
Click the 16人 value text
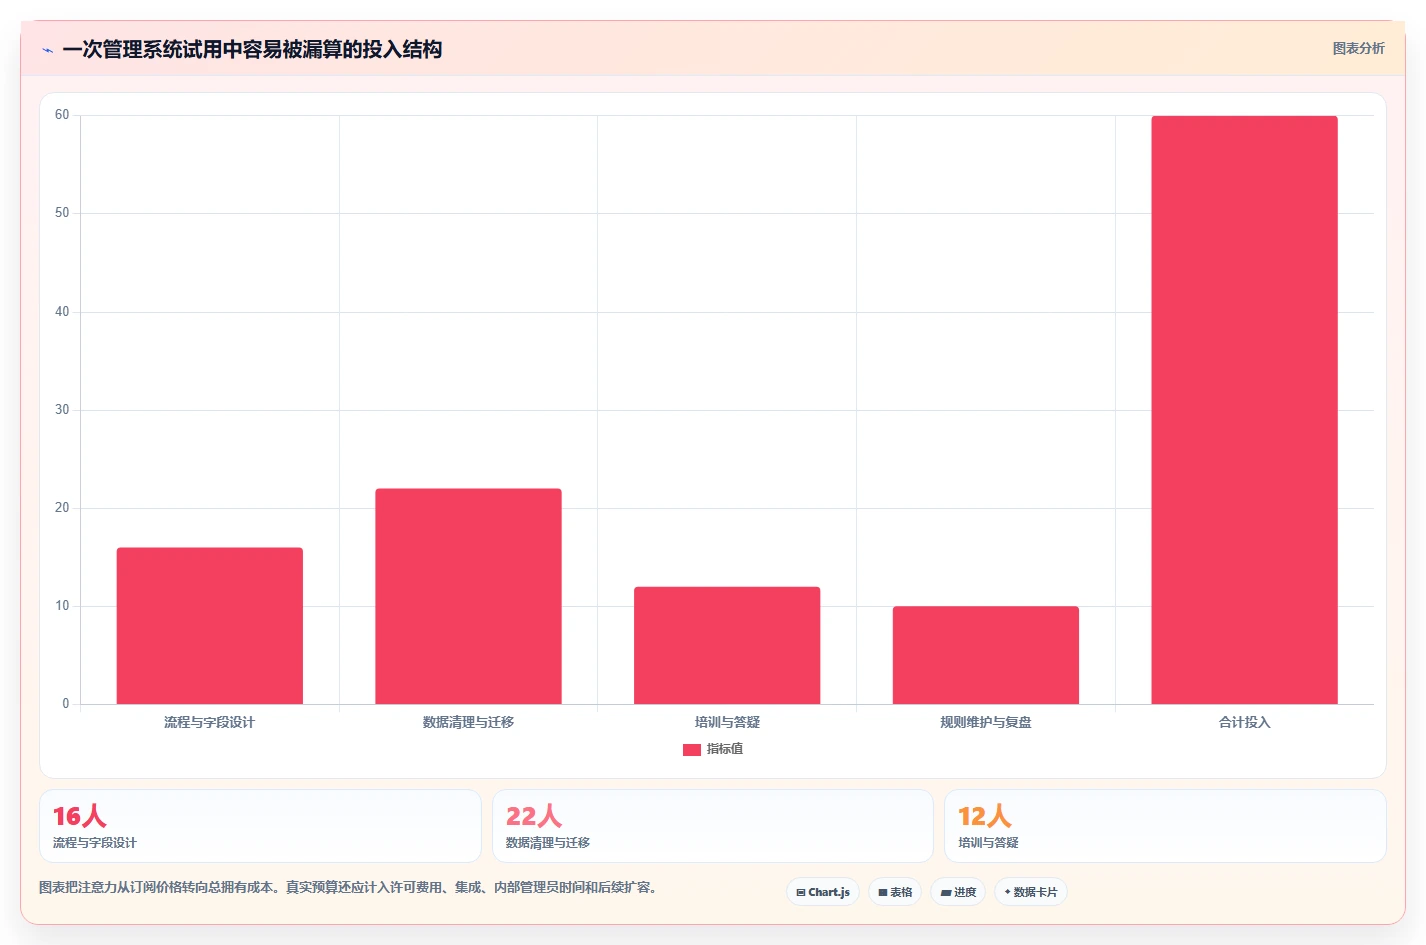(x=79, y=816)
